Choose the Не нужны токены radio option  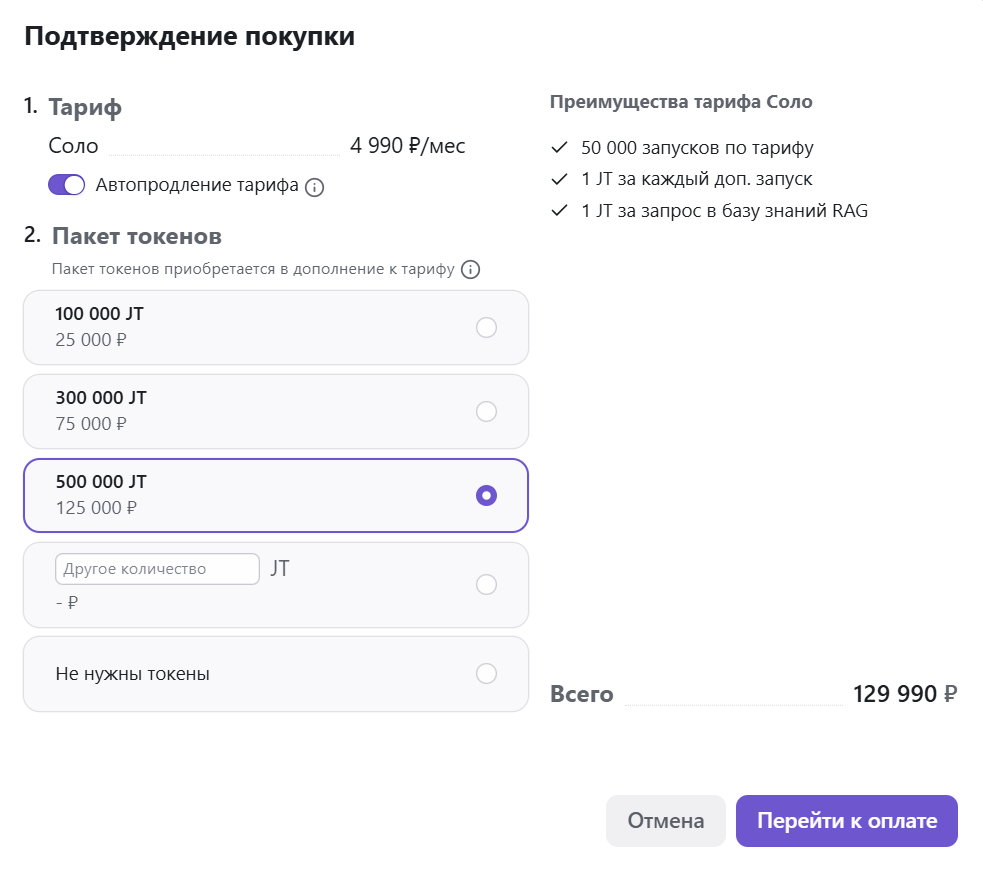(486, 673)
